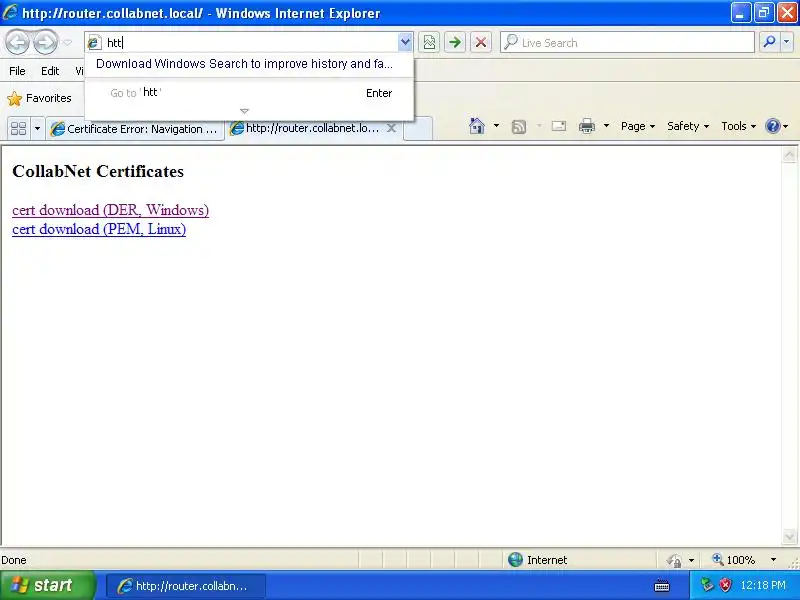800x600 pixels.
Task: Open the search provider options dropdown
Action: 787,42
